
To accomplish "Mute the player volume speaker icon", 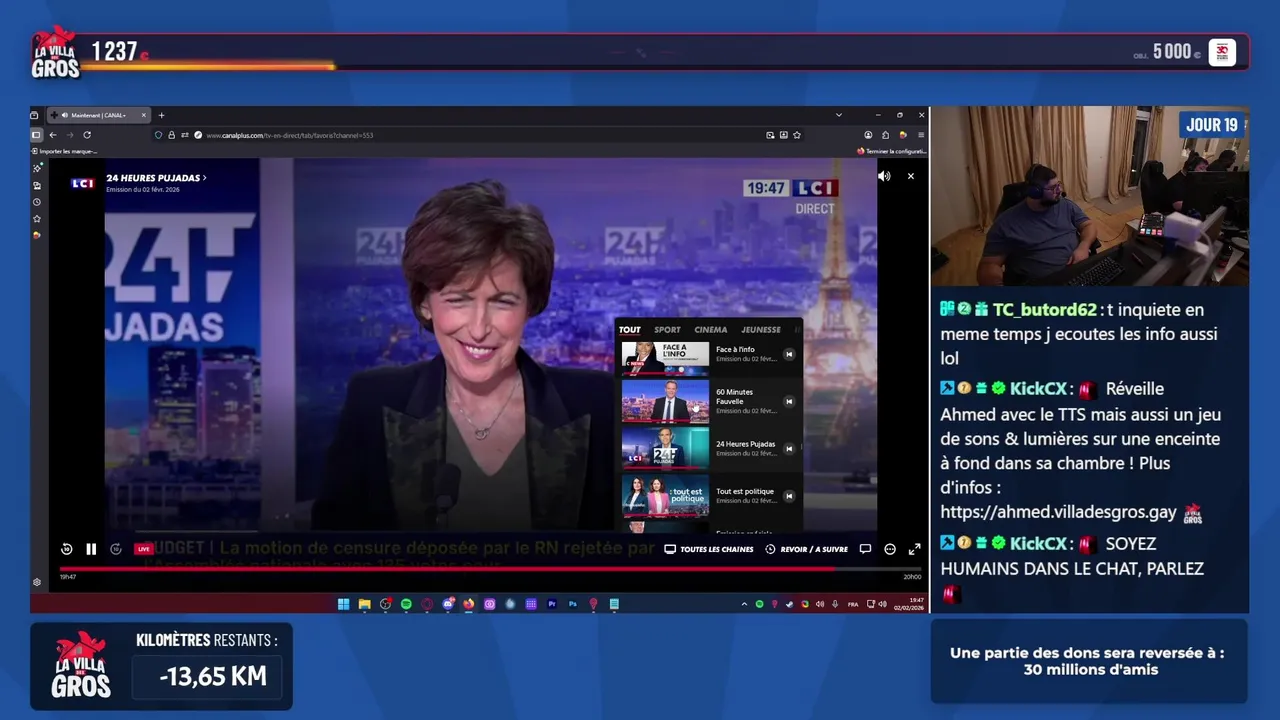I will pyautogui.click(x=884, y=176).
